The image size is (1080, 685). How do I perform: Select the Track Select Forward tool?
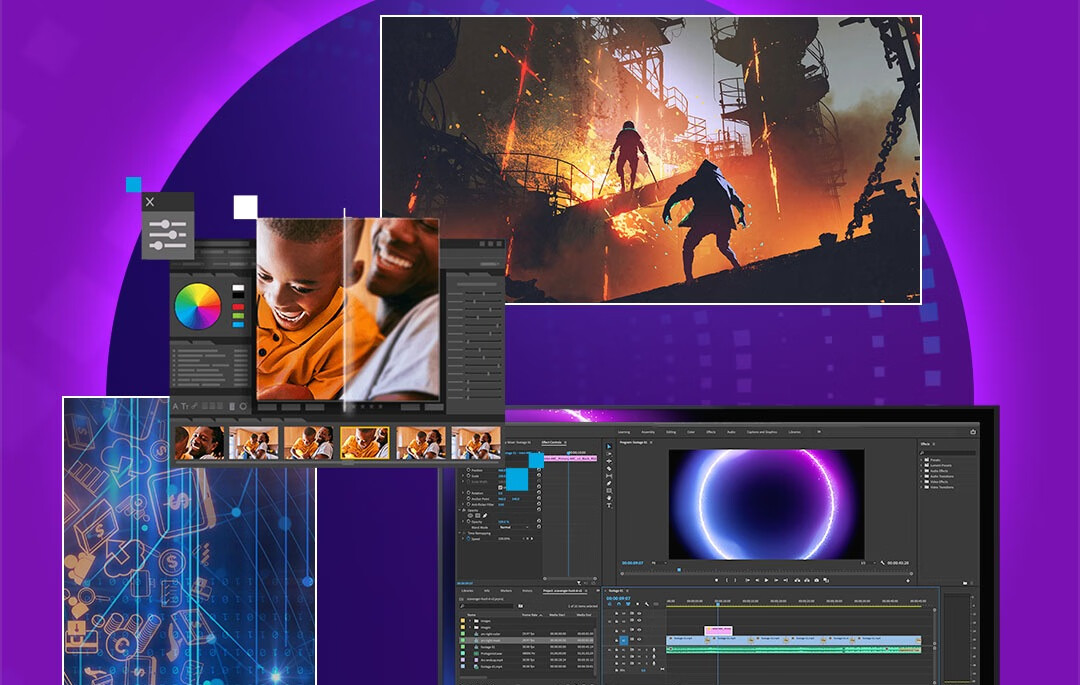pos(609,454)
